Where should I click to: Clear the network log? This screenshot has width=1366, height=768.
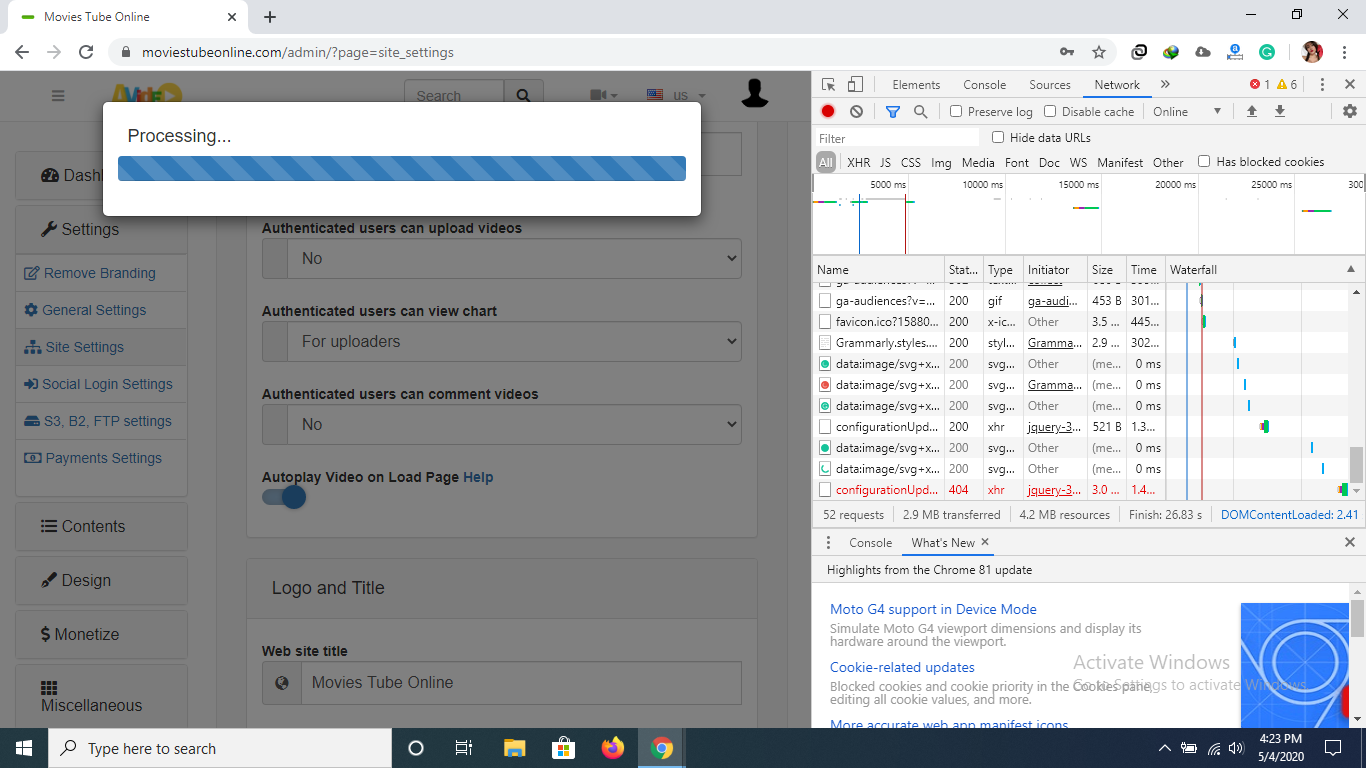click(x=856, y=112)
